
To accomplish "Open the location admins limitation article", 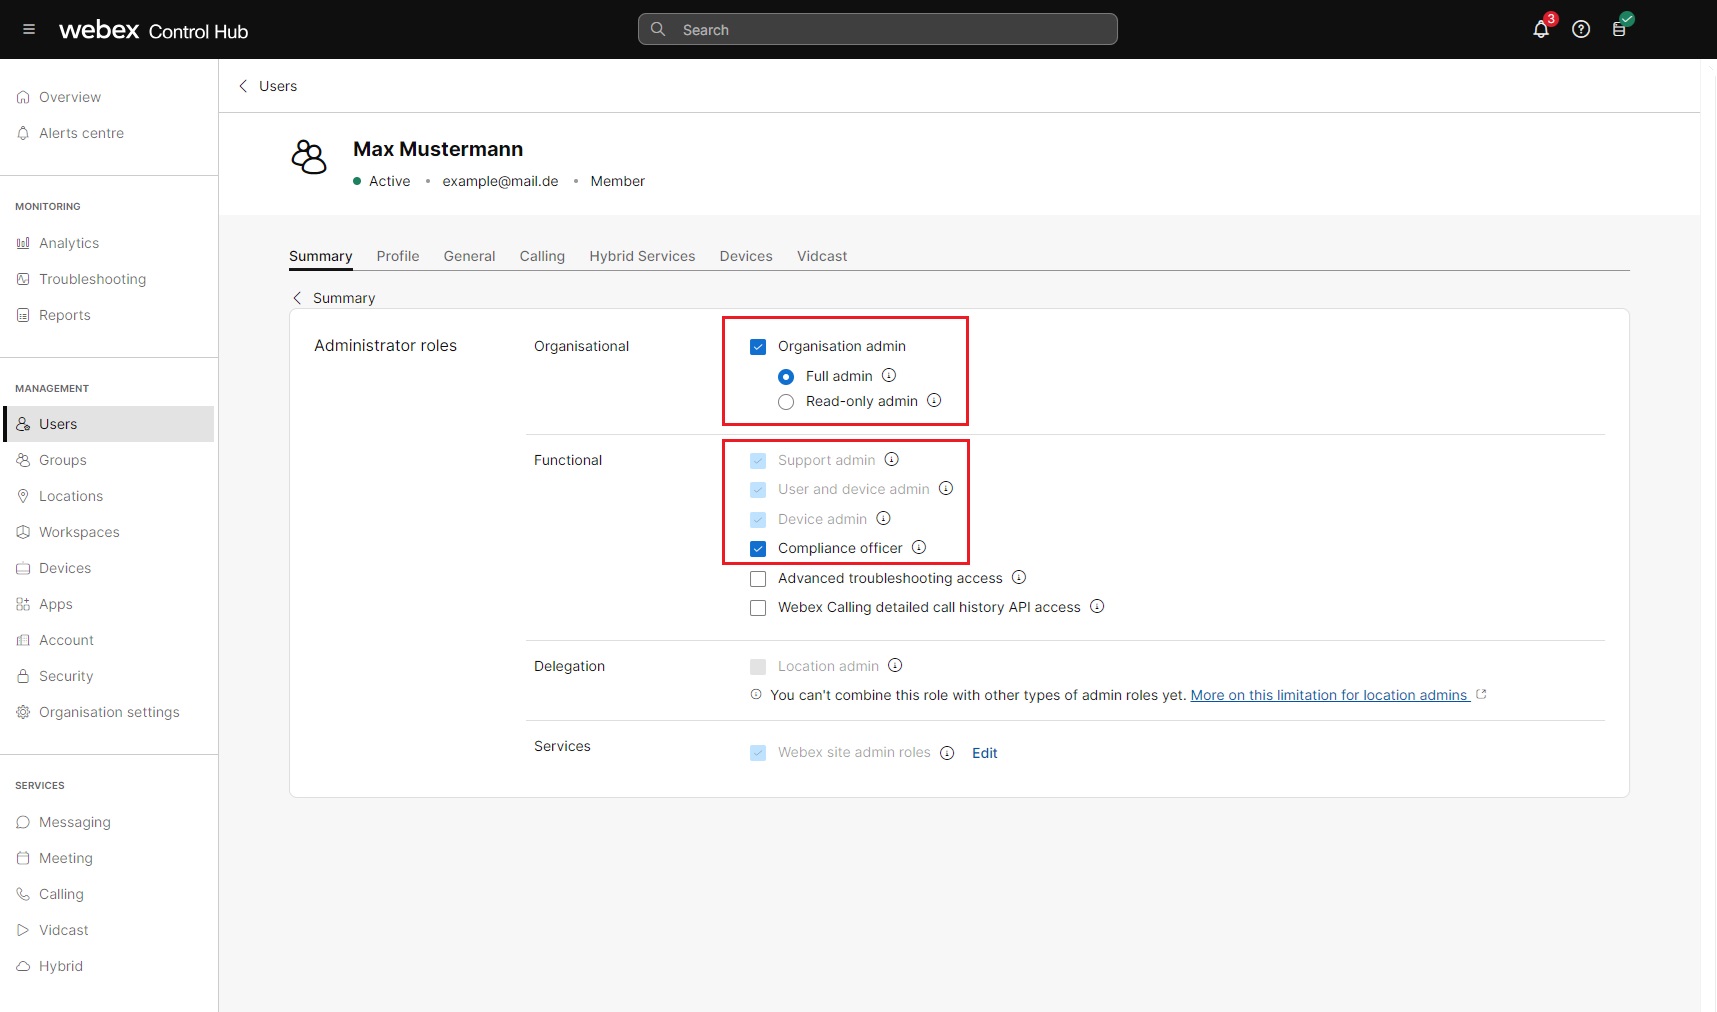I will pyautogui.click(x=1330, y=695).
